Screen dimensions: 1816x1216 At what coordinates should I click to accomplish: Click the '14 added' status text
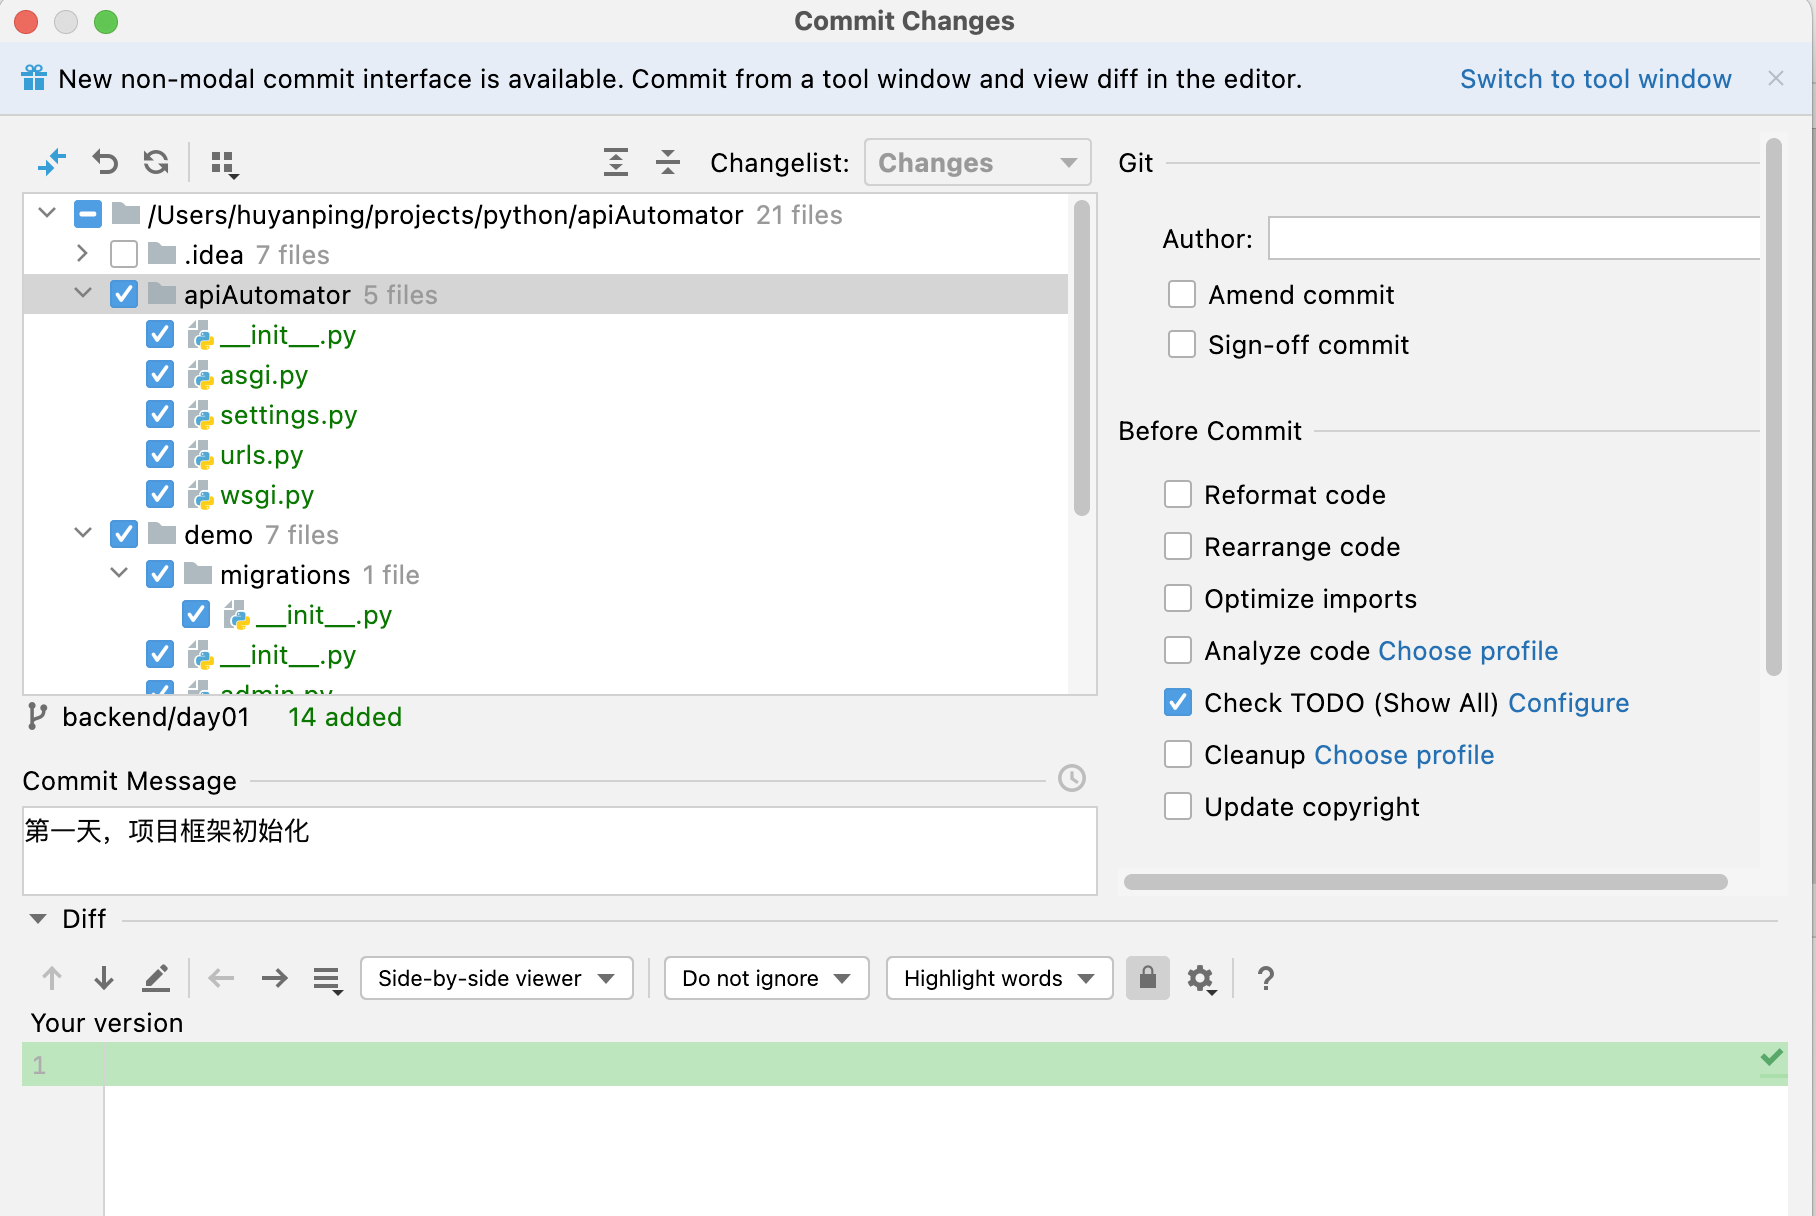click(x=345, y=717)
